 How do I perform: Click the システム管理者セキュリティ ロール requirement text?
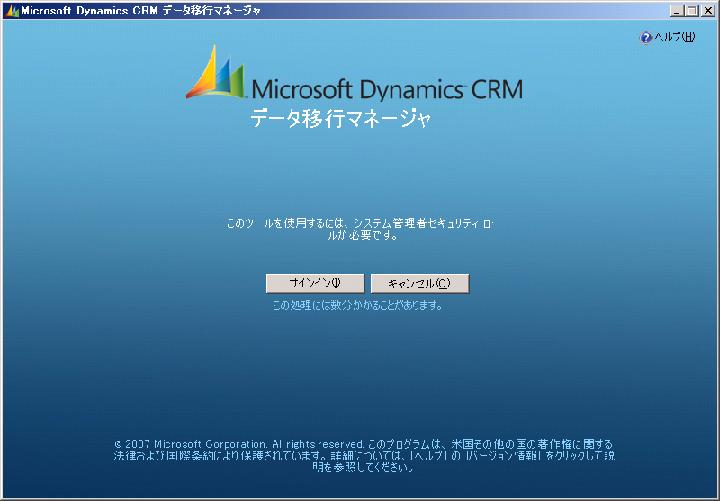point(360,230)
